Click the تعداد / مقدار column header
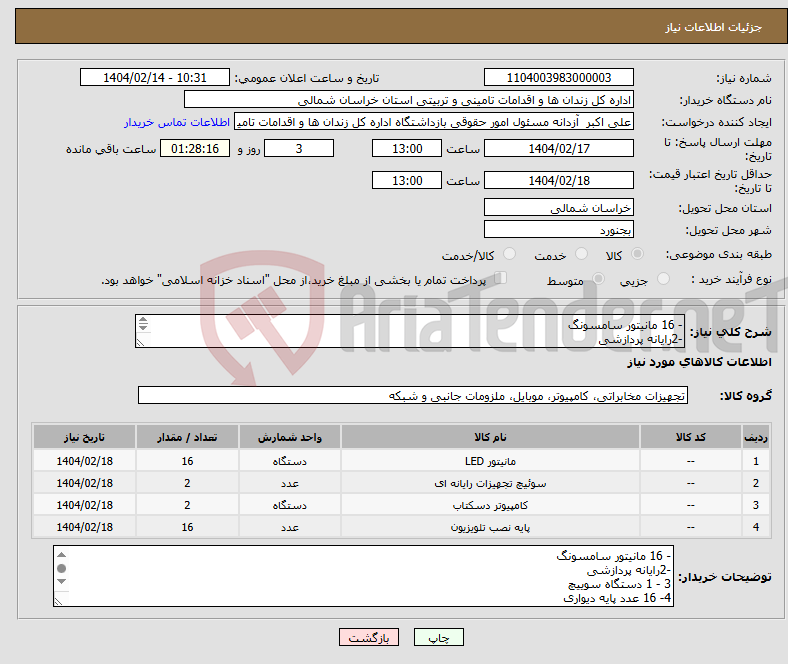This screenshot has height=664, width=788. (187, 437)
